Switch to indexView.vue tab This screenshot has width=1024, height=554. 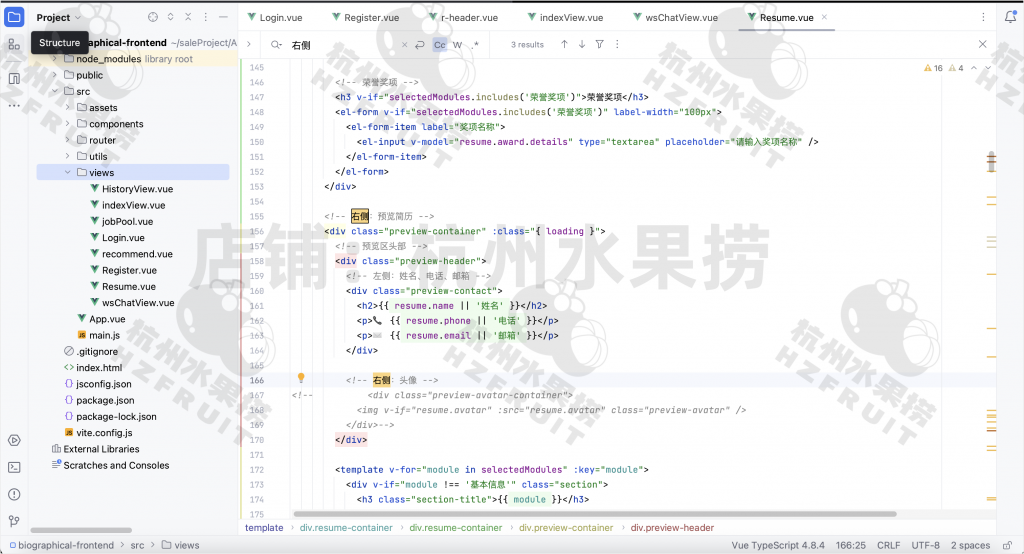click(x=566, y=18)
